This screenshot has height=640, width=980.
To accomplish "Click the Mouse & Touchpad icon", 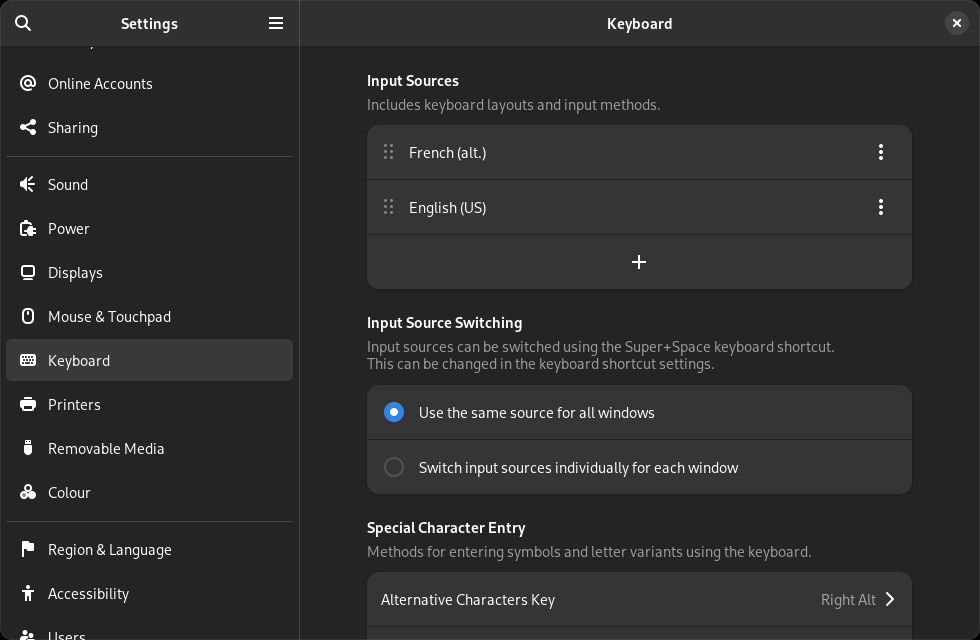I will tap(28, 316).
